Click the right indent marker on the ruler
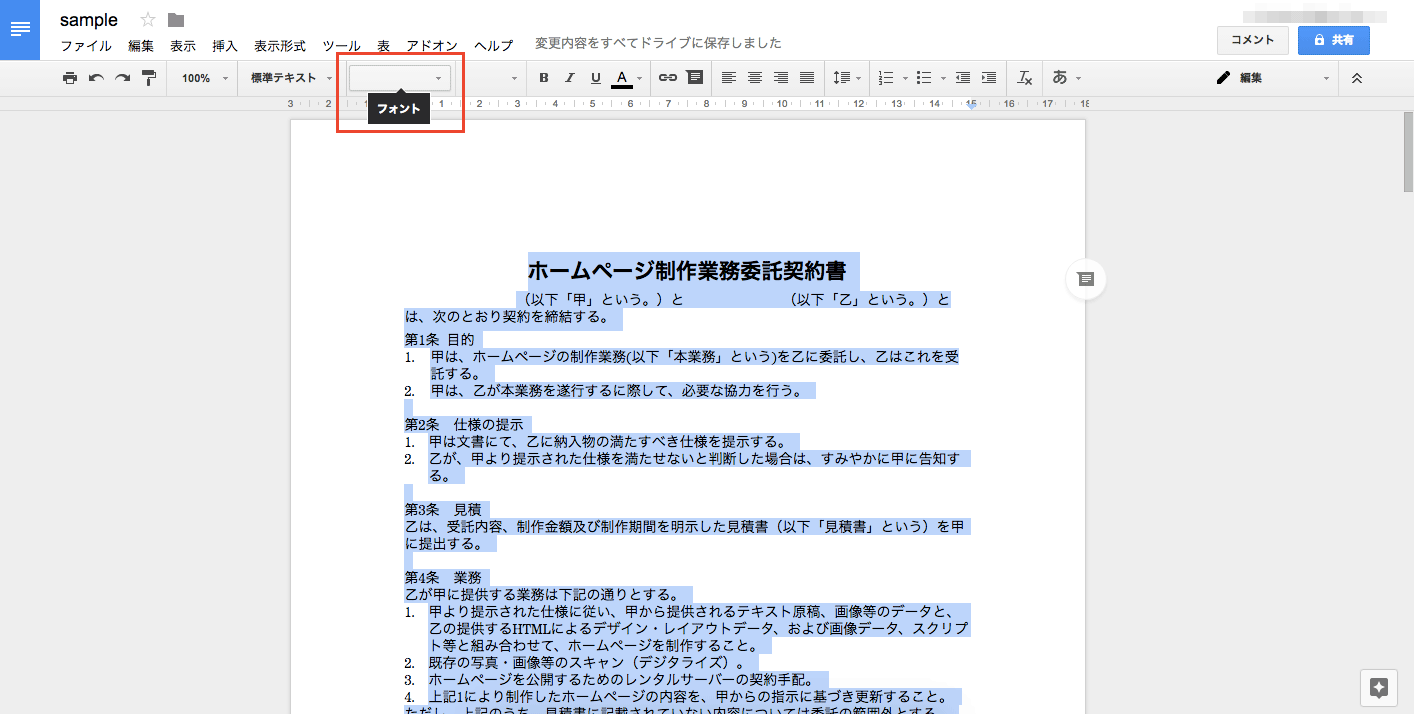Image resolution: width=1414 pixels, height=714 pixels. [x=971, y=105]
